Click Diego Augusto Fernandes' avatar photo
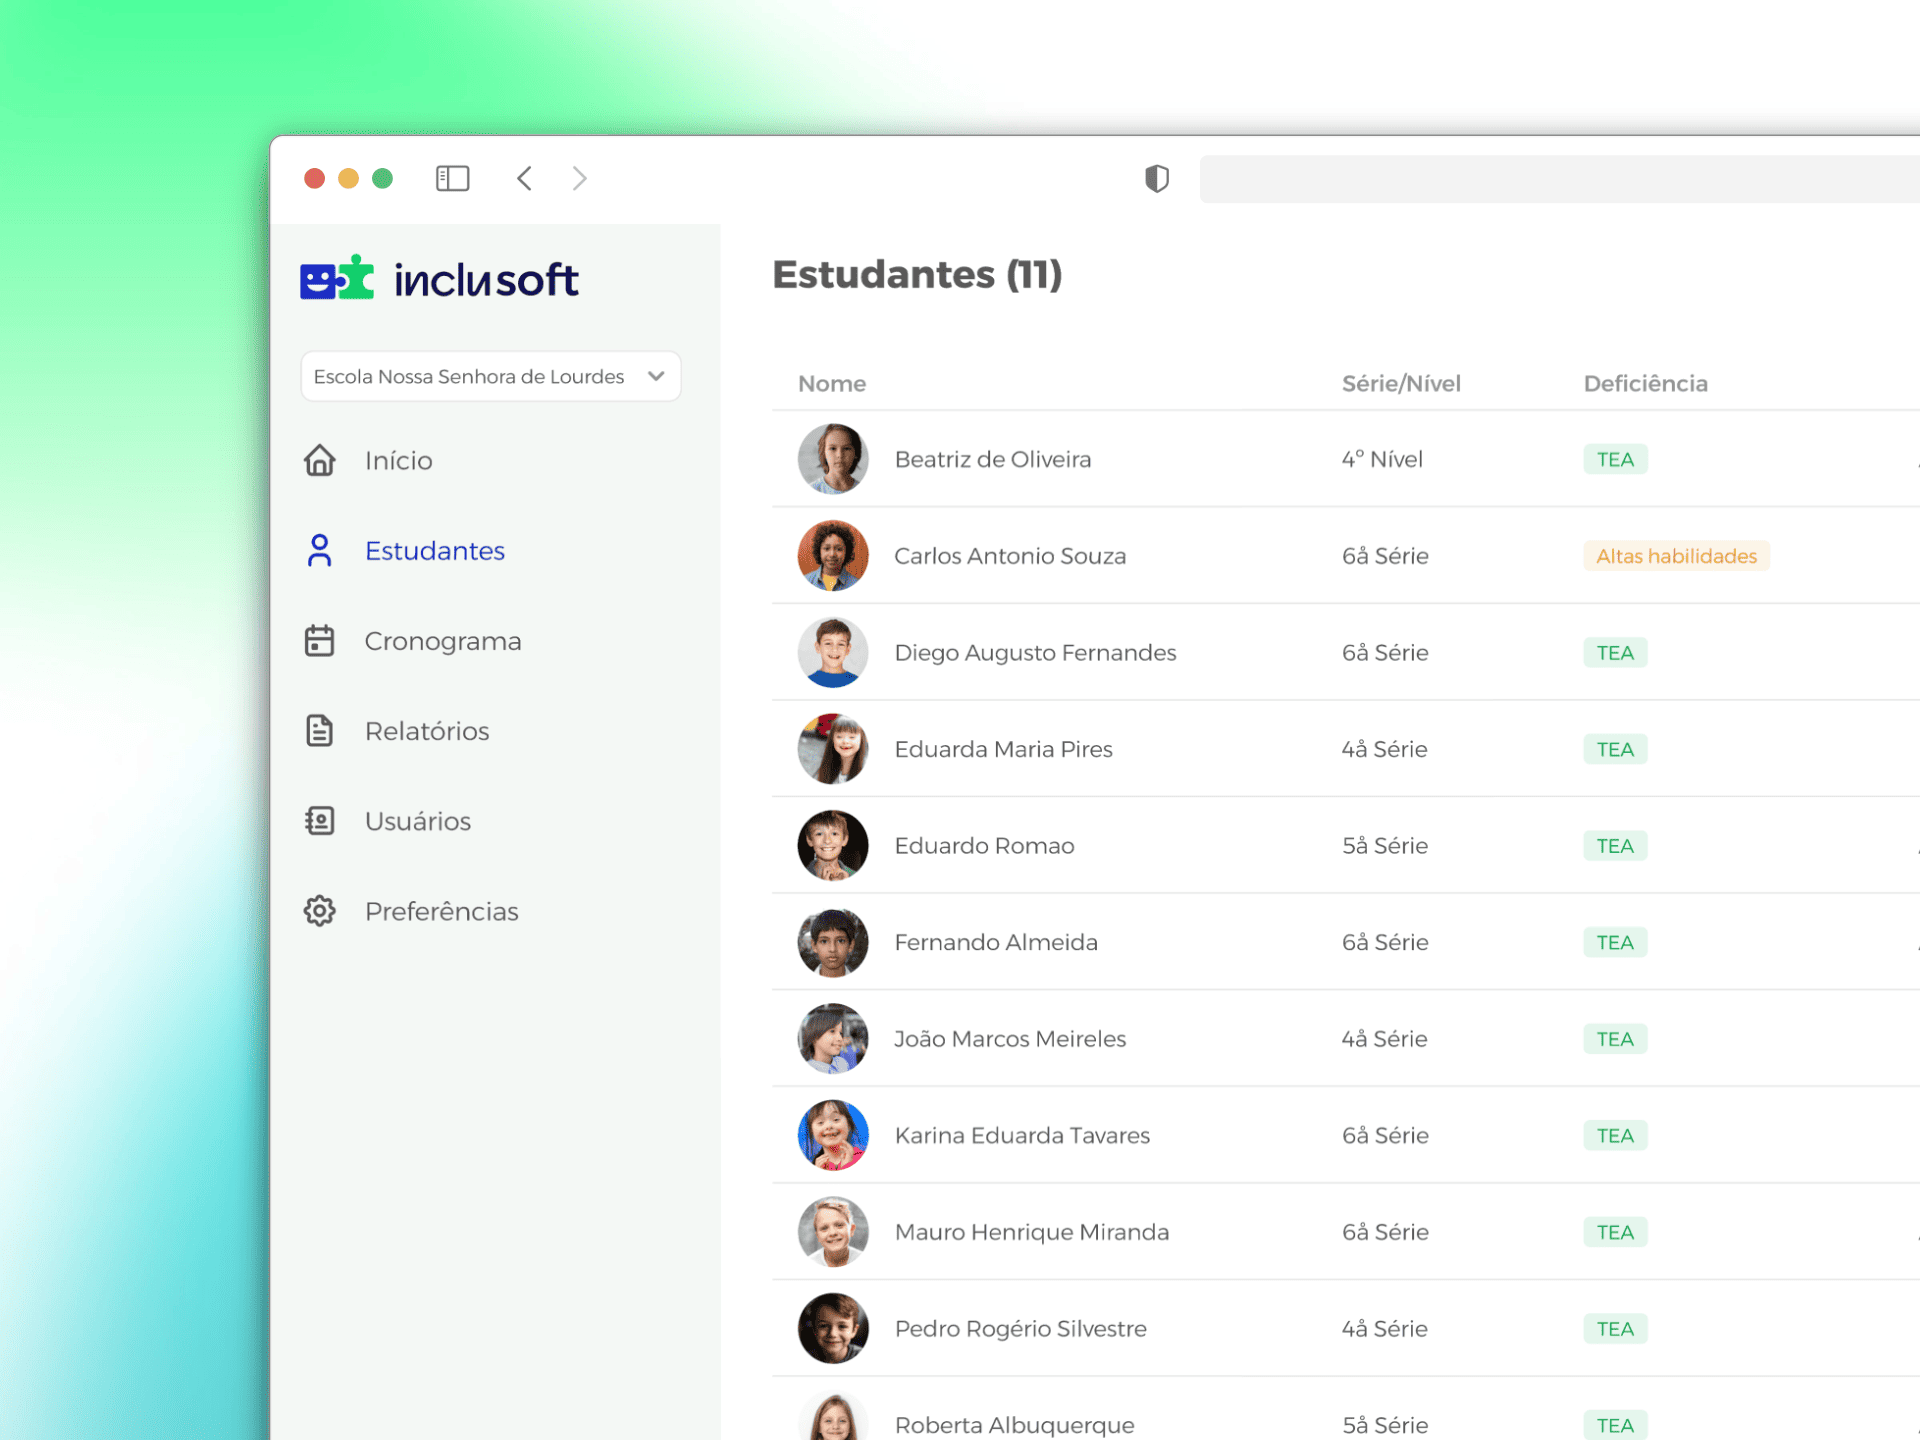Viewport: 1920px width, 1440px height. [832, 652]
